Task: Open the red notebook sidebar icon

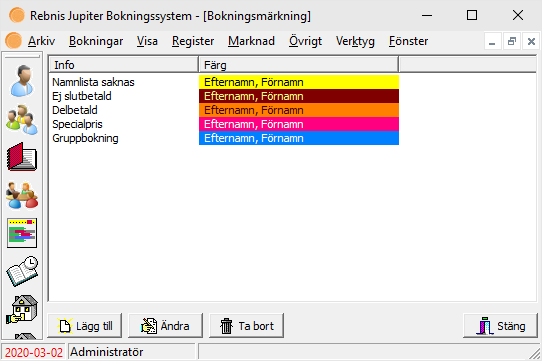Action: (x=22, y=157)
